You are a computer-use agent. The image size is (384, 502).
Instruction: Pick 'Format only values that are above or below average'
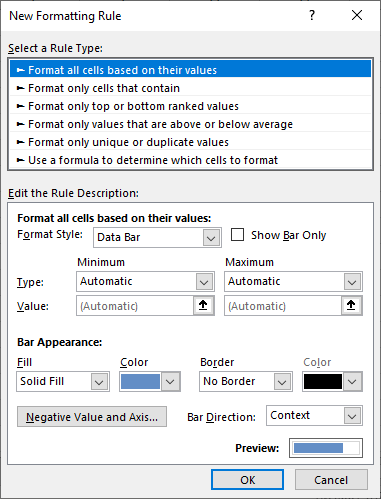pos(190,124)
